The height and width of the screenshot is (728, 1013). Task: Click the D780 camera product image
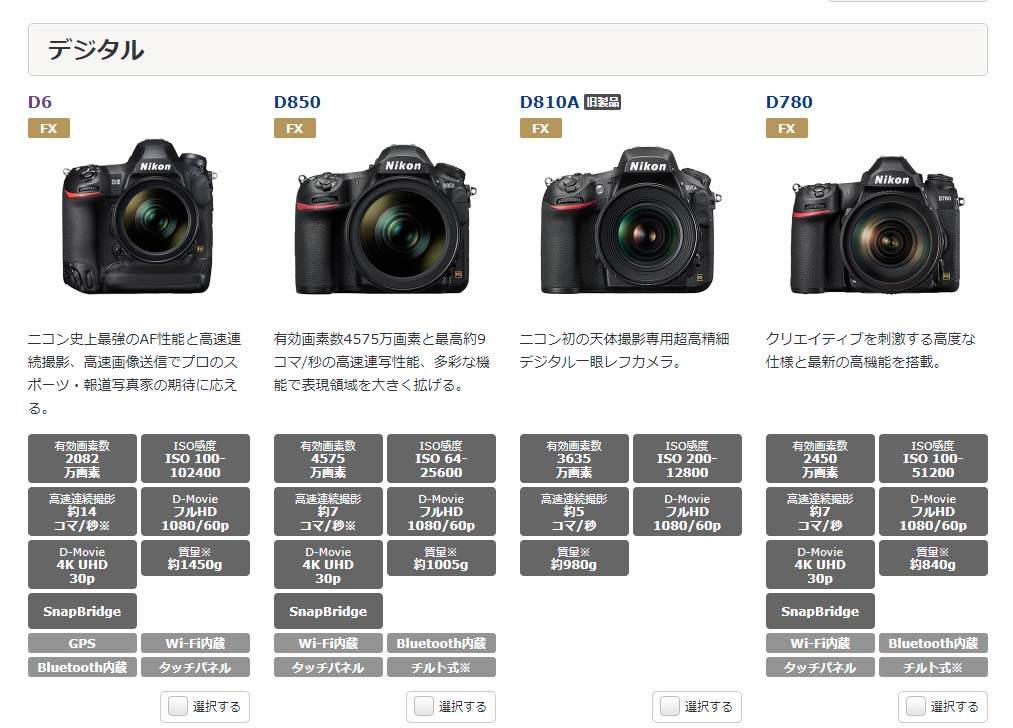click(877, 225)
